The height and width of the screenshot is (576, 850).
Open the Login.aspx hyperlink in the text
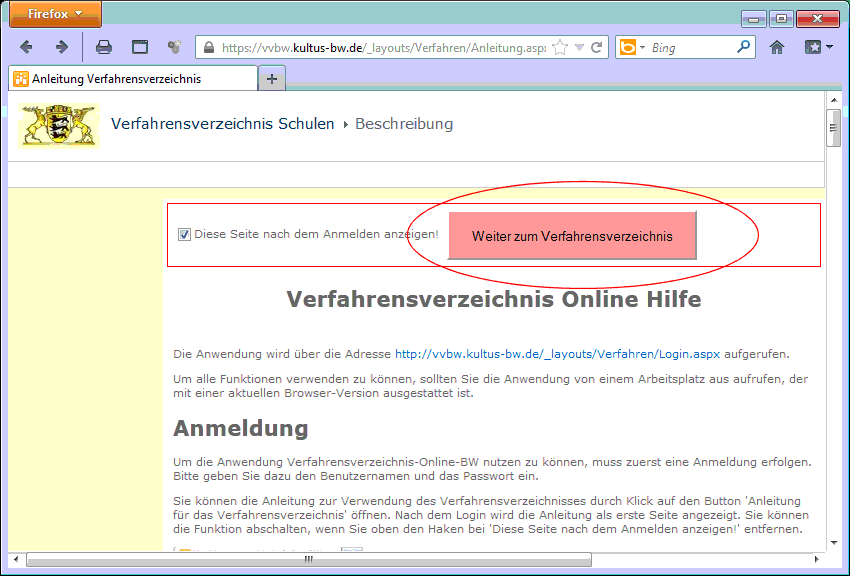(557, 354)
